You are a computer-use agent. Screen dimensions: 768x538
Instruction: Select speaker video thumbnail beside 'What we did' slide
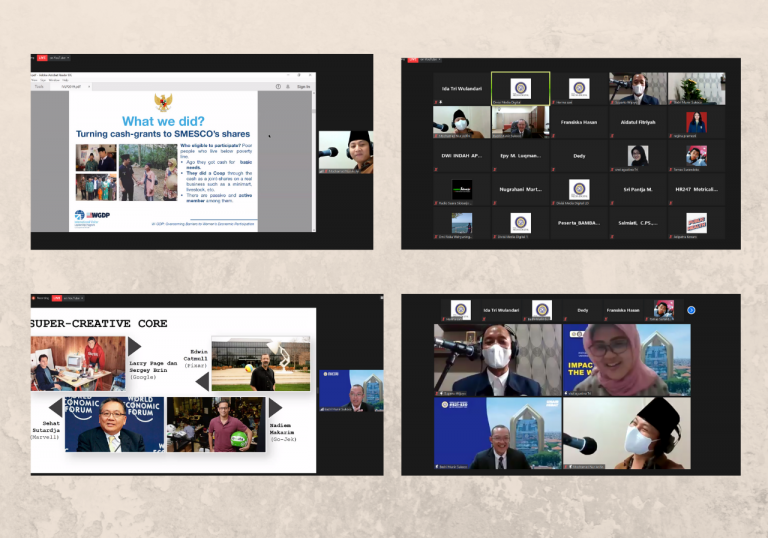pyautogui.click(x=346, y=152)
